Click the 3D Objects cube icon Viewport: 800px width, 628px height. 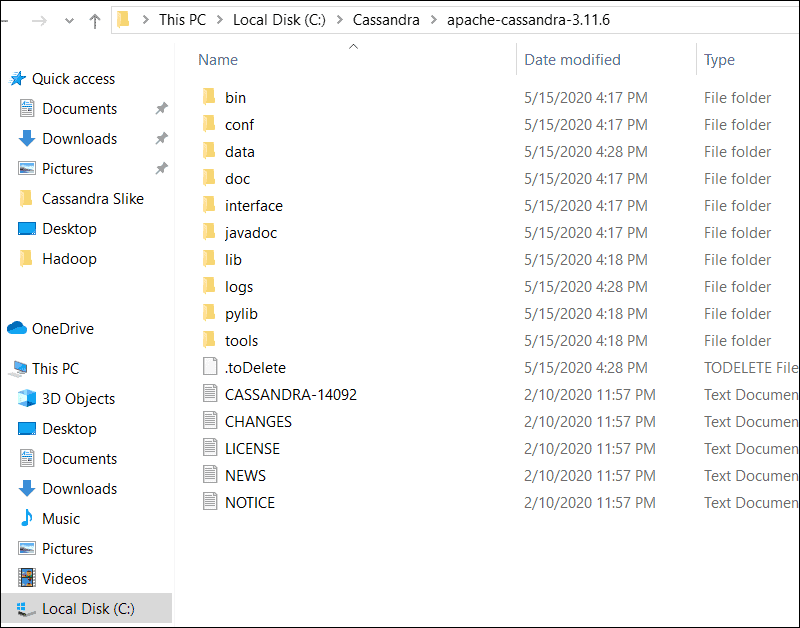(x=27, y=398)
